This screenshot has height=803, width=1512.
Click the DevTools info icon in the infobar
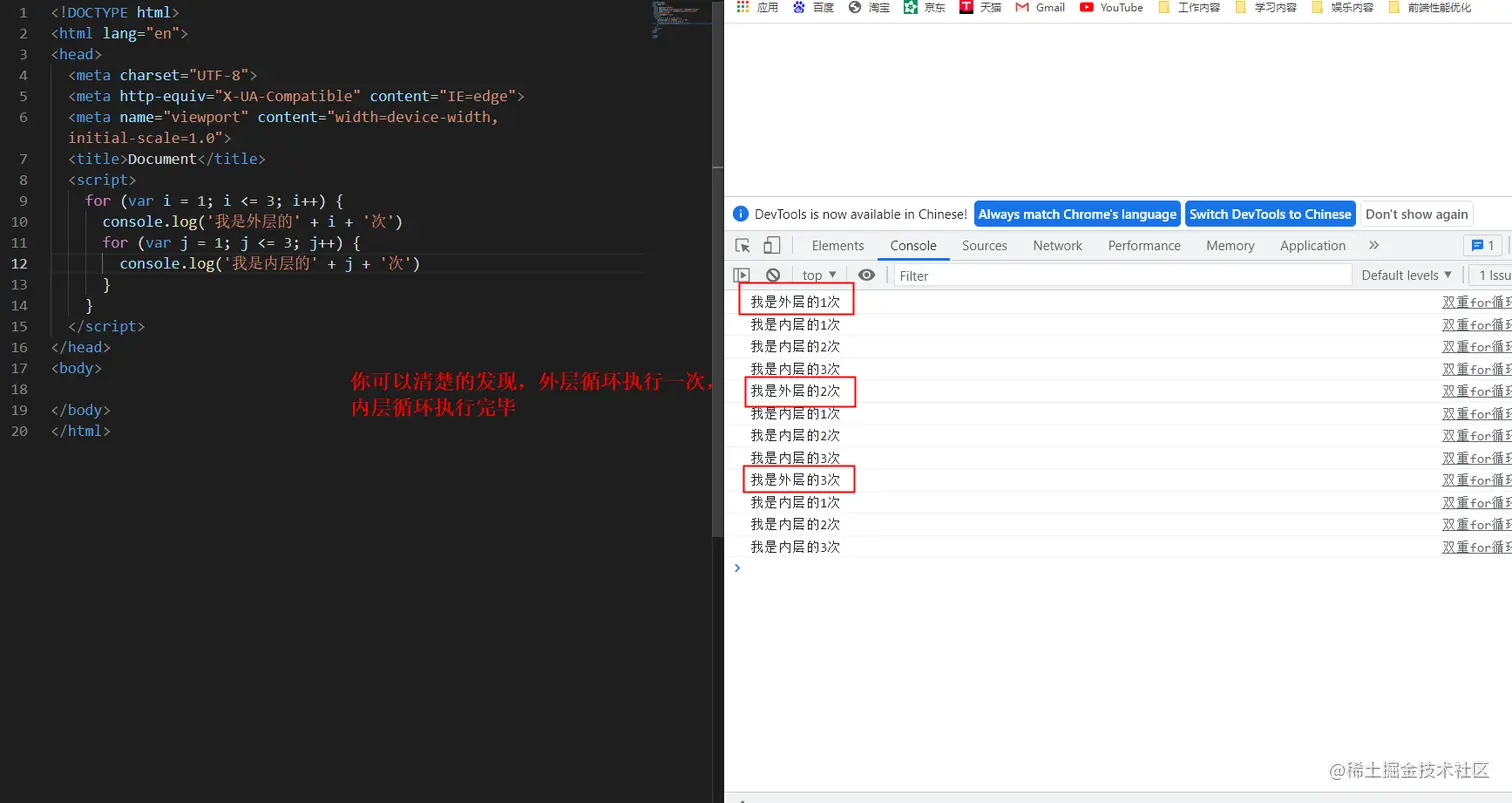coord(740,214)
